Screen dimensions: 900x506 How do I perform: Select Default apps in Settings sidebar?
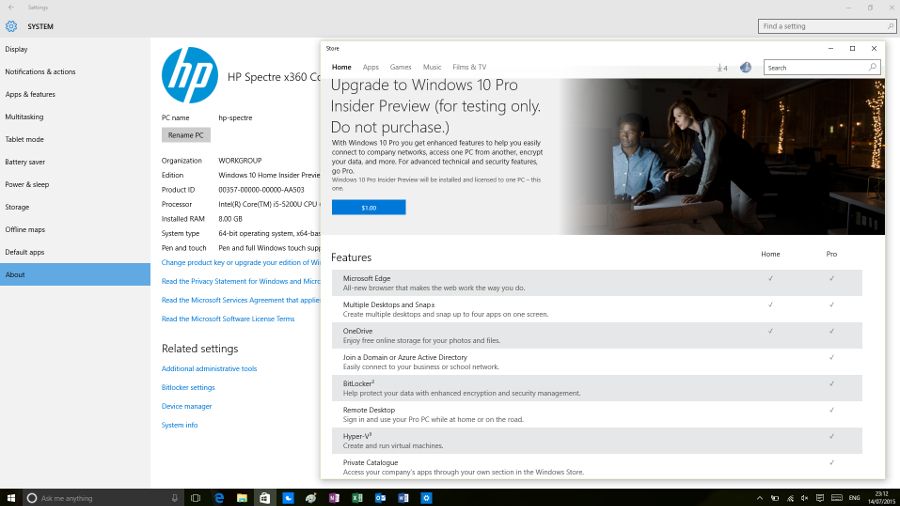[75, 252]
